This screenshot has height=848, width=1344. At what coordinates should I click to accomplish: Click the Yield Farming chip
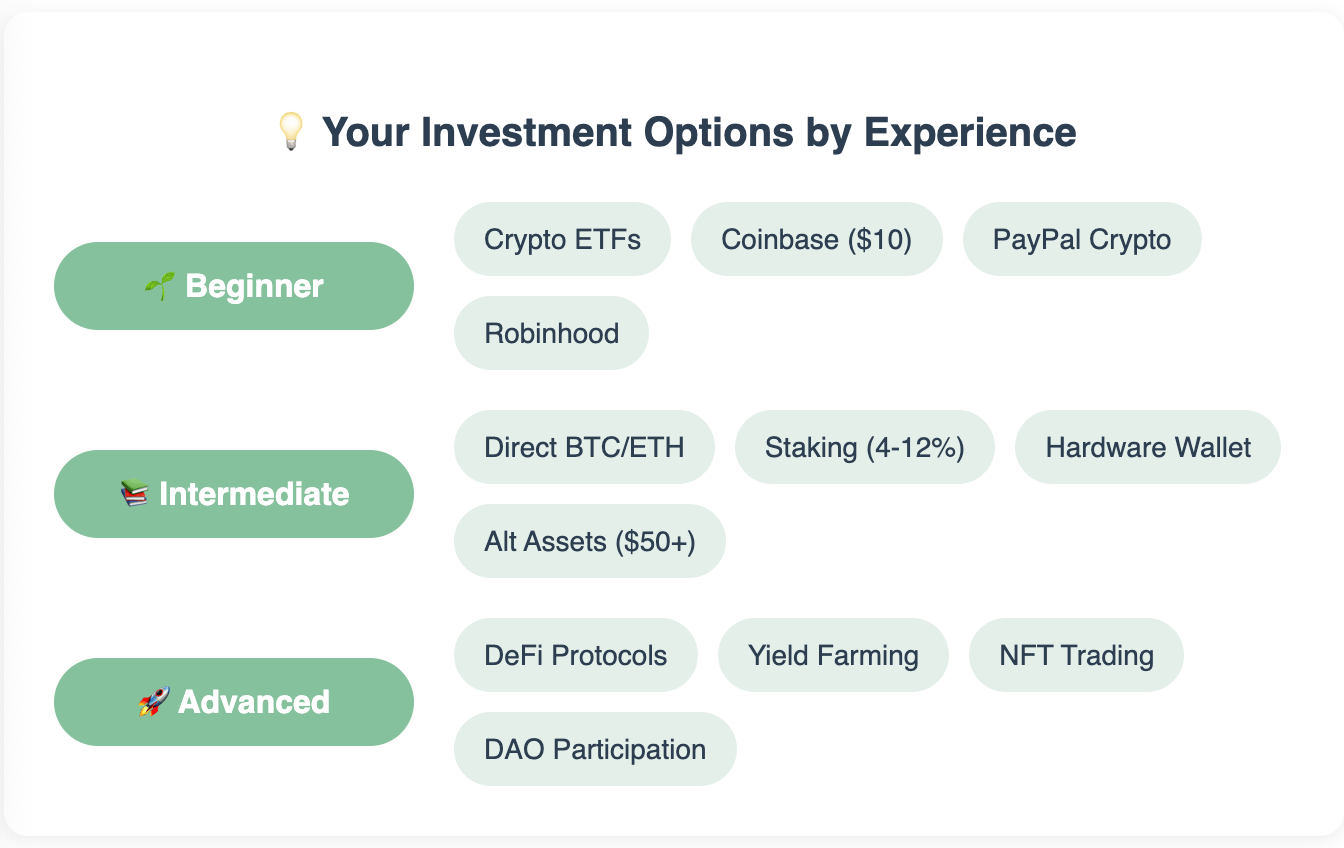(833, 655)
